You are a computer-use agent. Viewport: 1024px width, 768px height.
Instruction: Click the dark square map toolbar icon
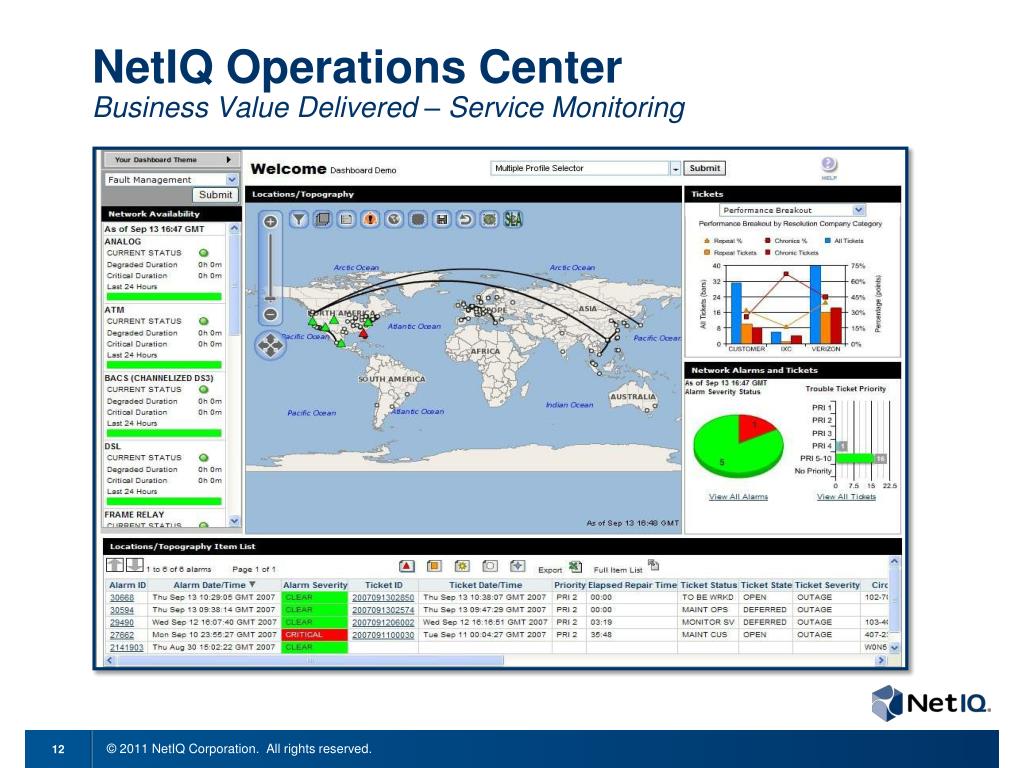click(418, 219)
